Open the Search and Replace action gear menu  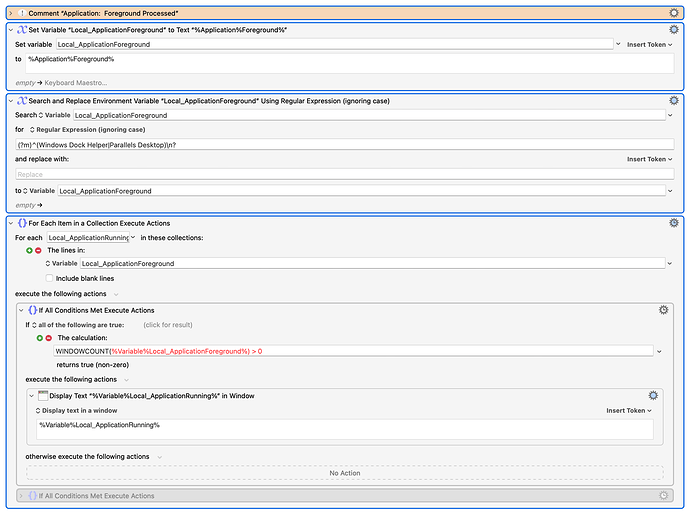pyautogui.click(x=673, y=101)
